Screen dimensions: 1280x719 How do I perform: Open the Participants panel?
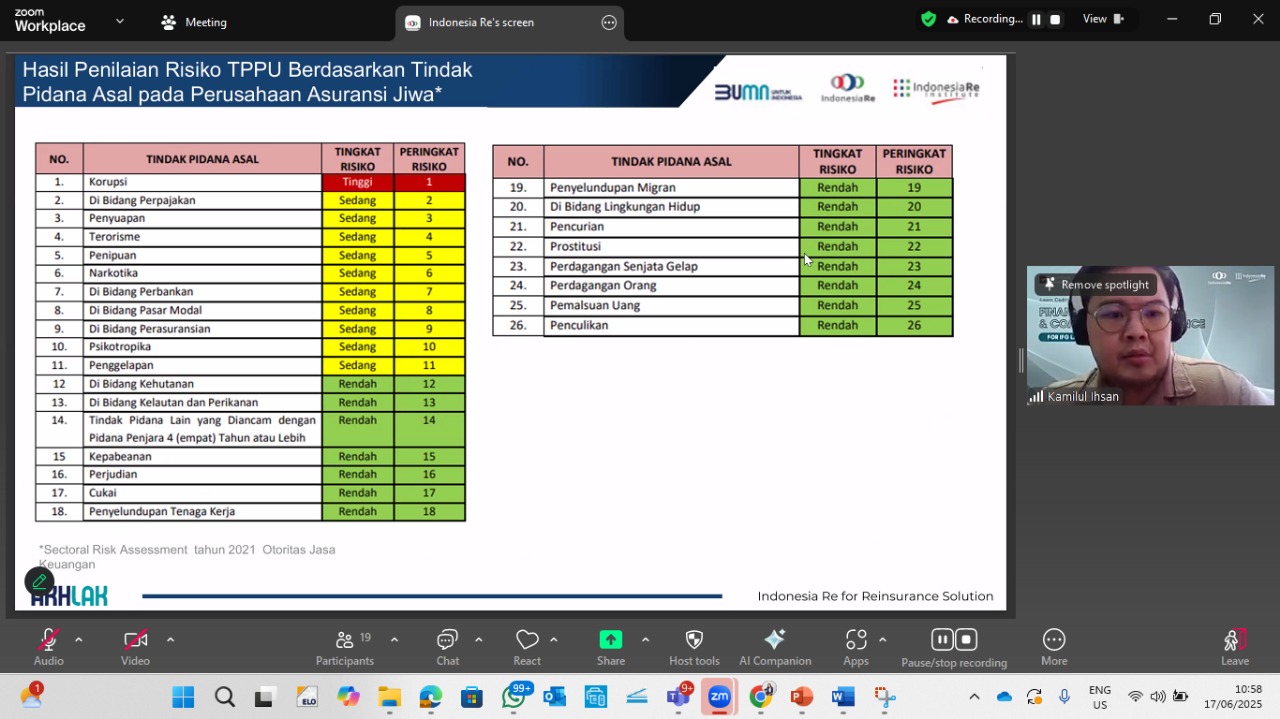tap(345, 647)
